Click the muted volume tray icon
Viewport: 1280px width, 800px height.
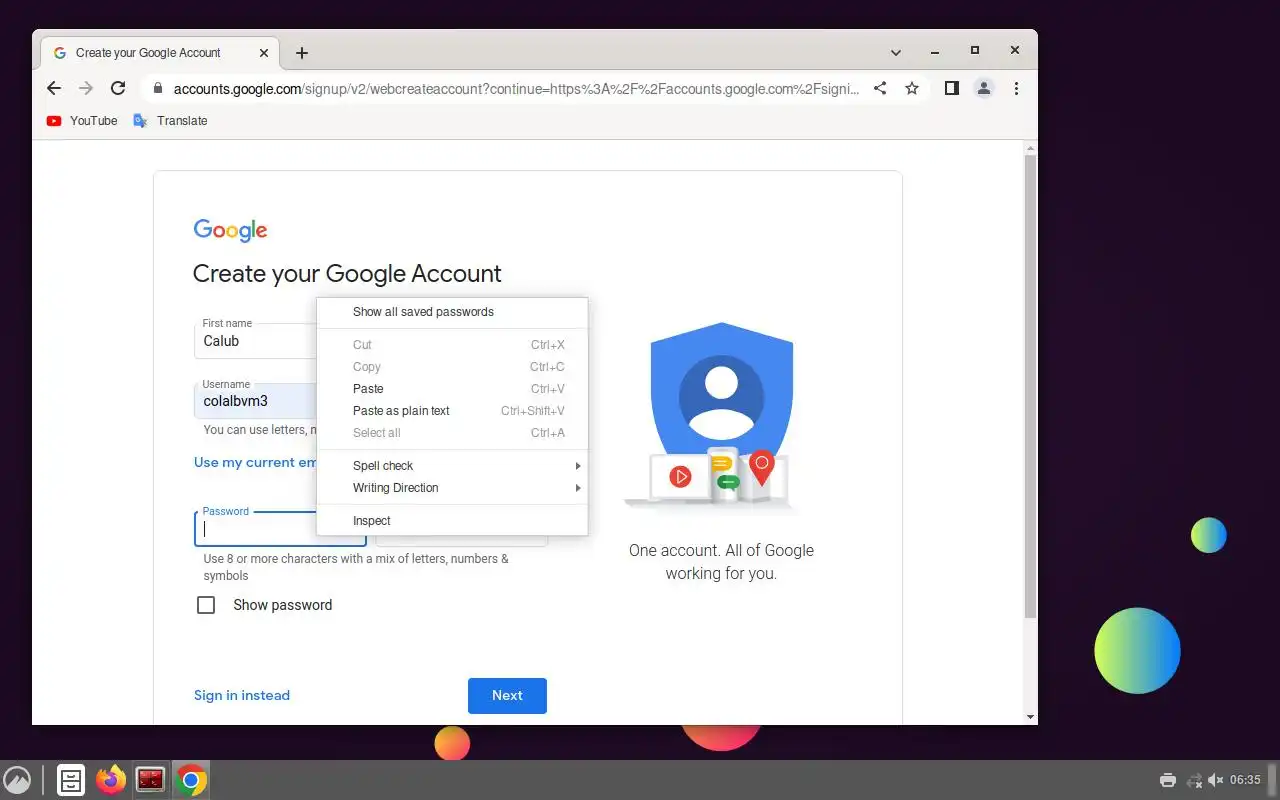[1216, 780]
